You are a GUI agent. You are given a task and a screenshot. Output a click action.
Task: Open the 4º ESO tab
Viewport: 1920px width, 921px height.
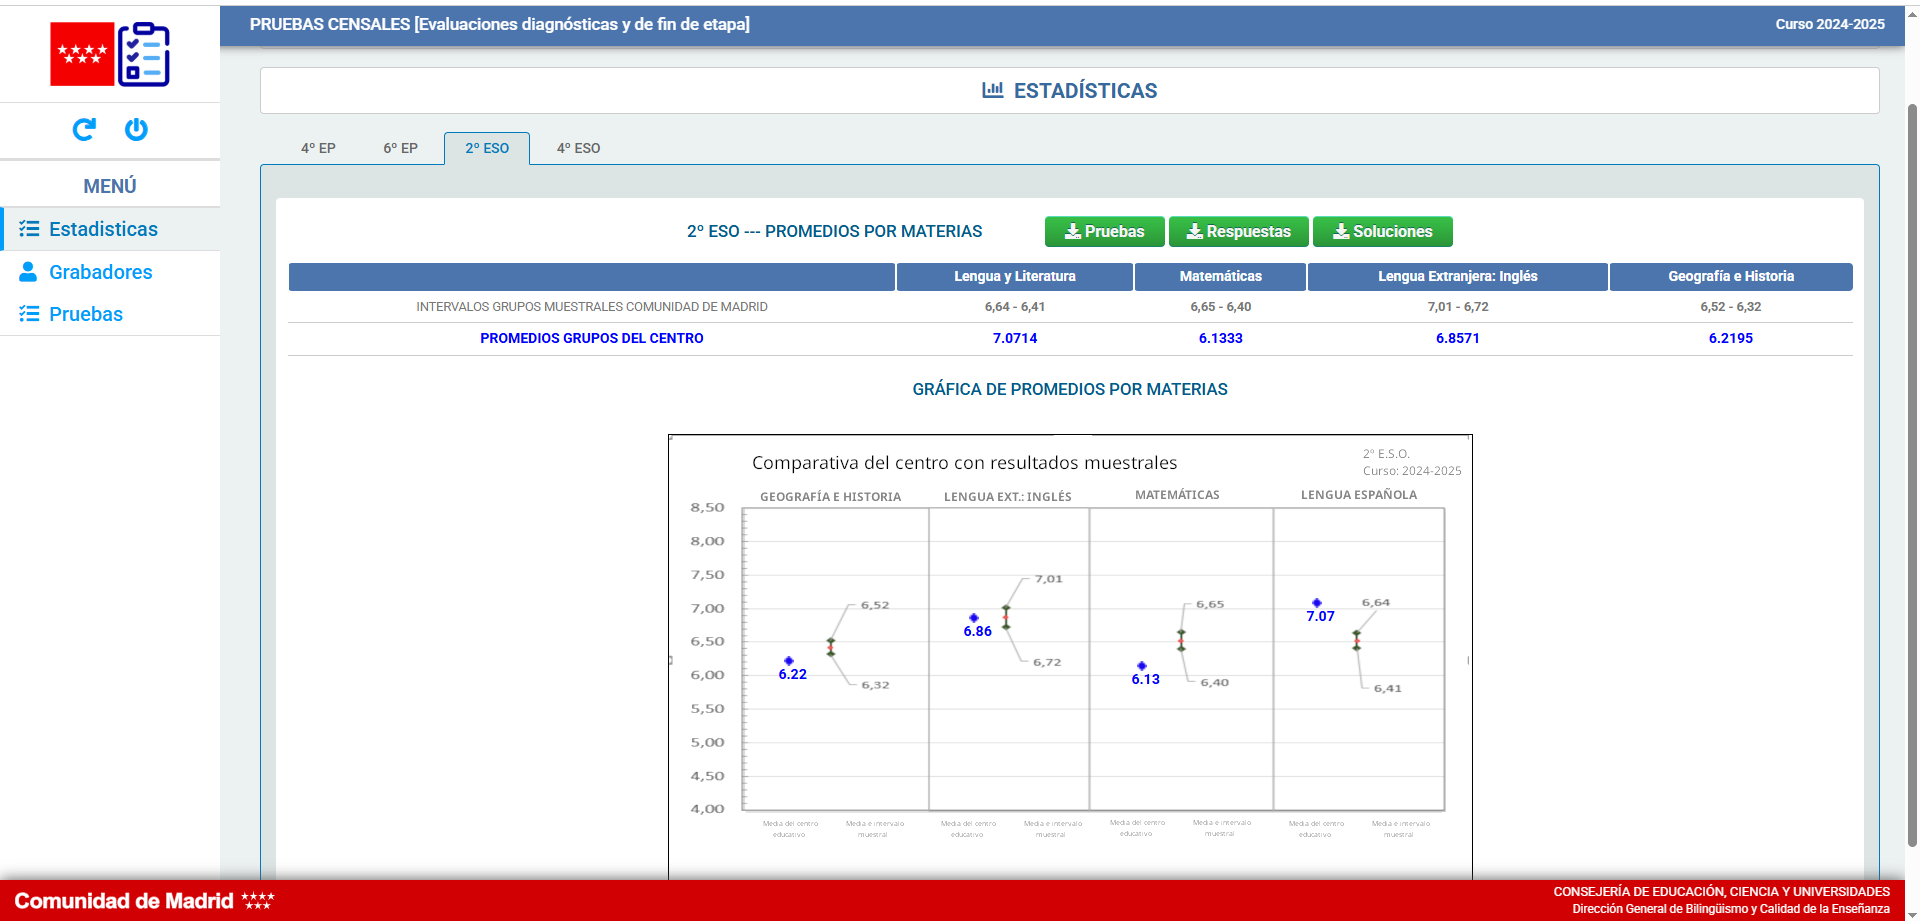[578, 148]
